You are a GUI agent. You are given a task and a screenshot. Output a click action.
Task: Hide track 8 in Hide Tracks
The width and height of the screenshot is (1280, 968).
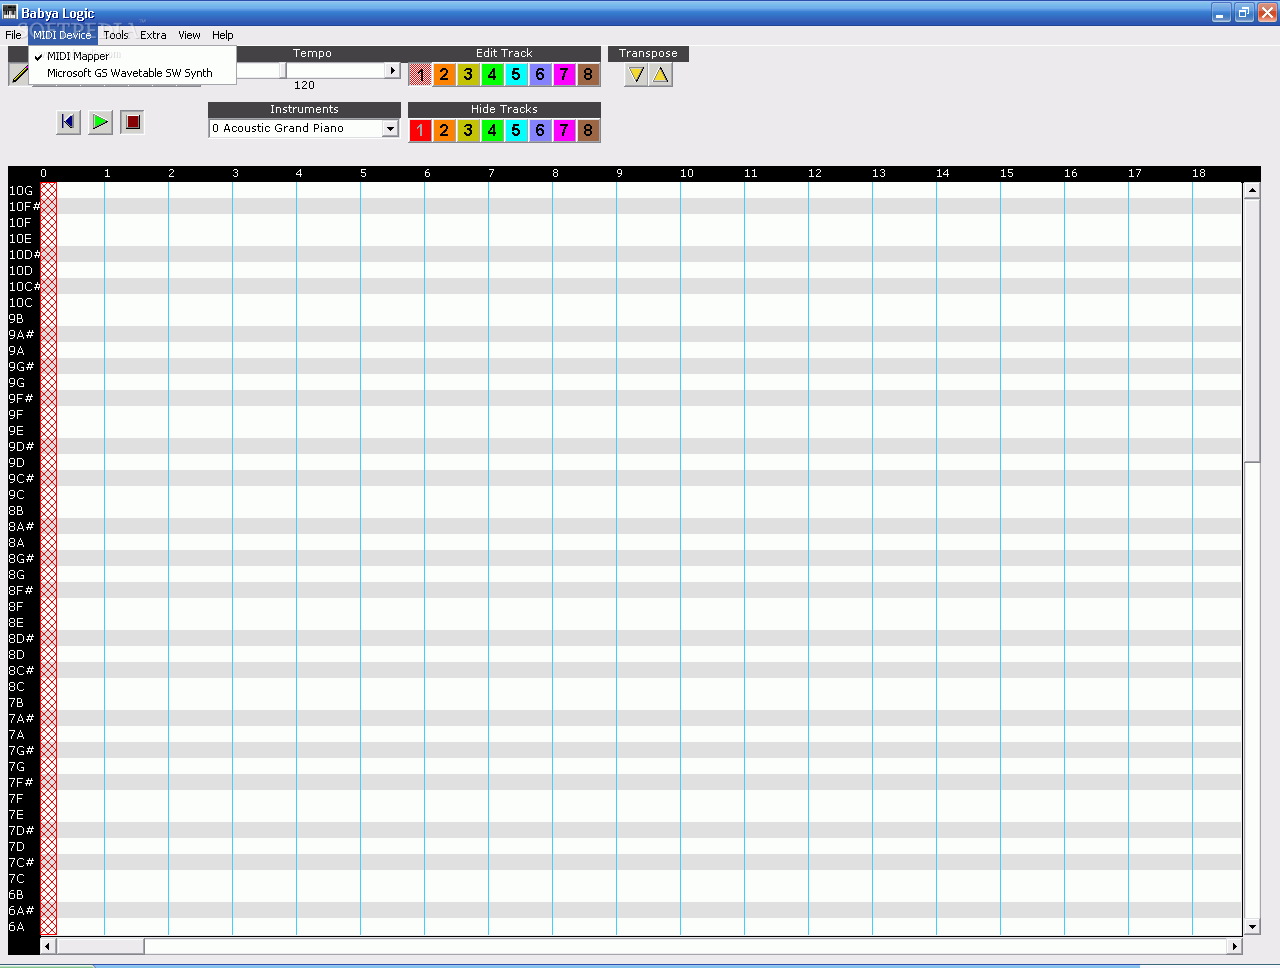pos(588,131)
